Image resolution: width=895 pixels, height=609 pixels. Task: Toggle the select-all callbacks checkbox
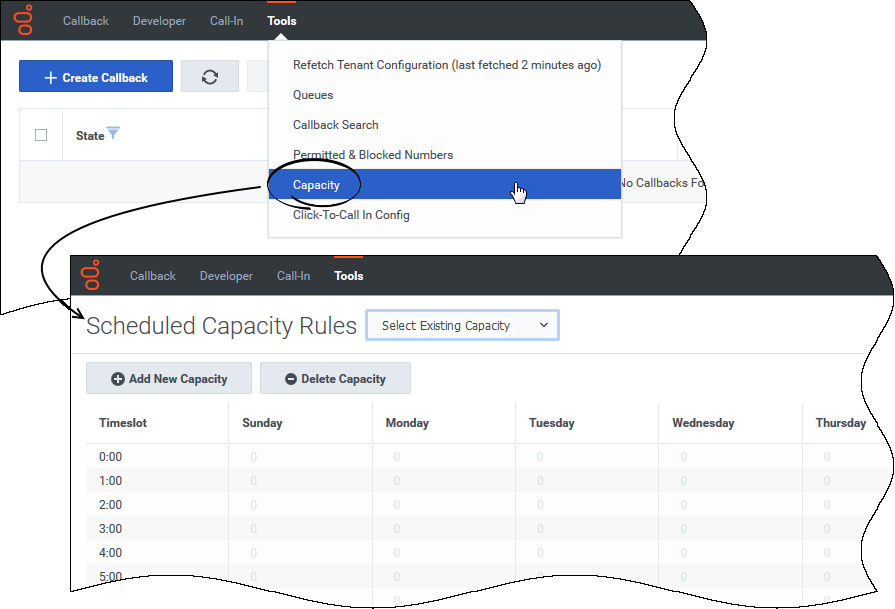[x=41, y=135]
